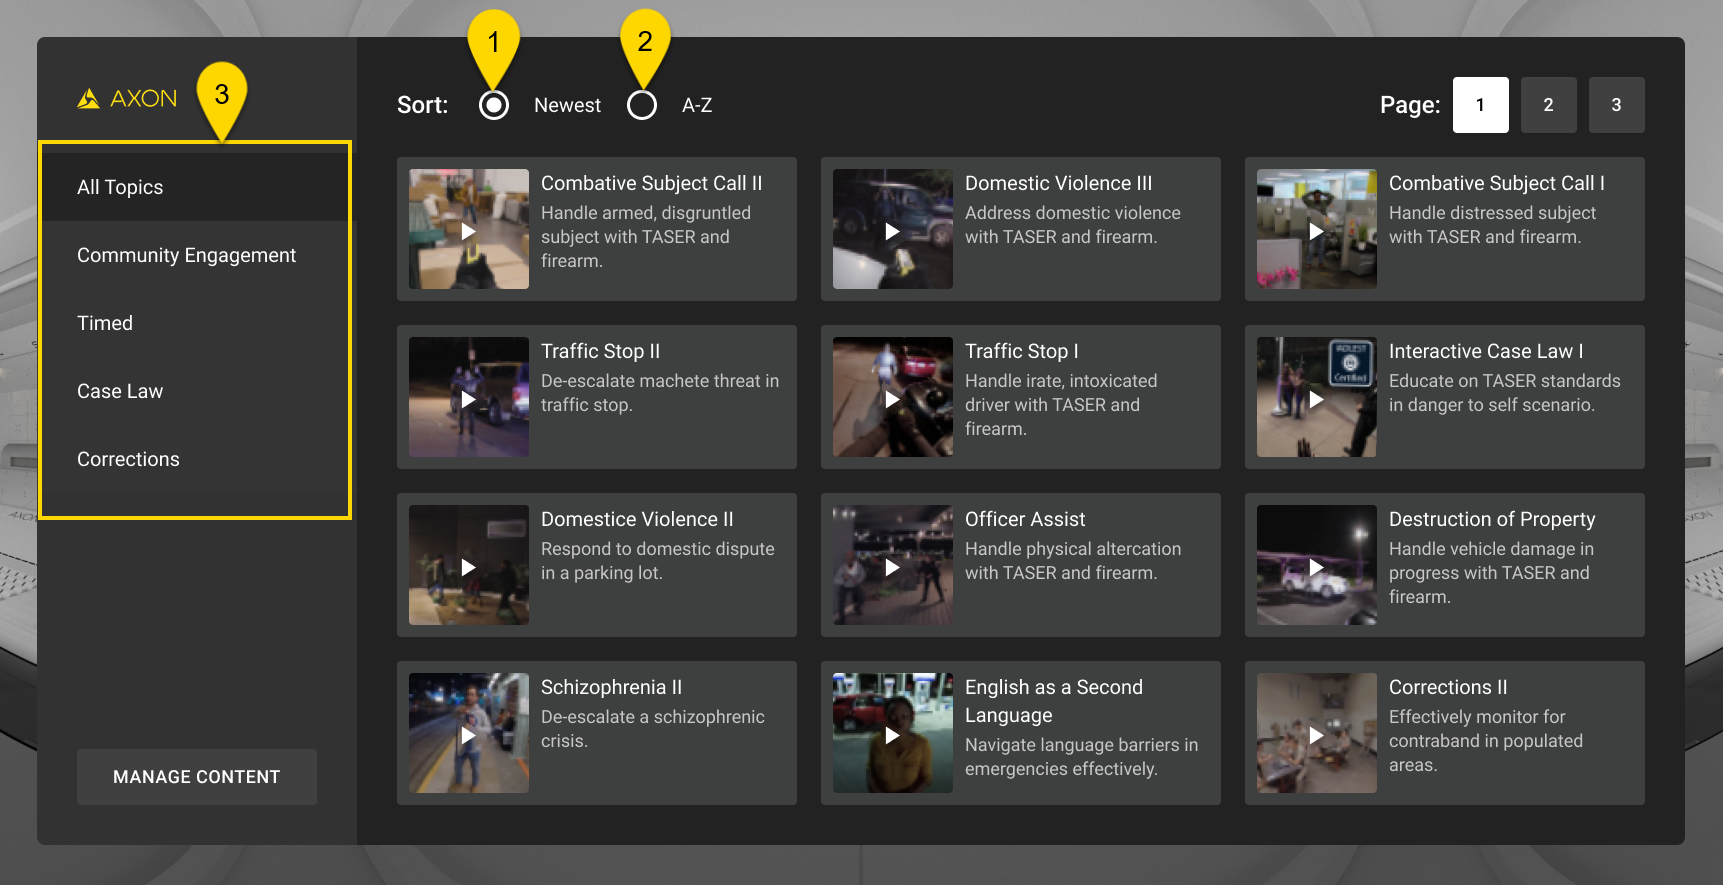The height and width of the screenshot is (885, 1723).
Task: Click 'Effectively monitor for contraband' description
Action: pos(1486,741)
